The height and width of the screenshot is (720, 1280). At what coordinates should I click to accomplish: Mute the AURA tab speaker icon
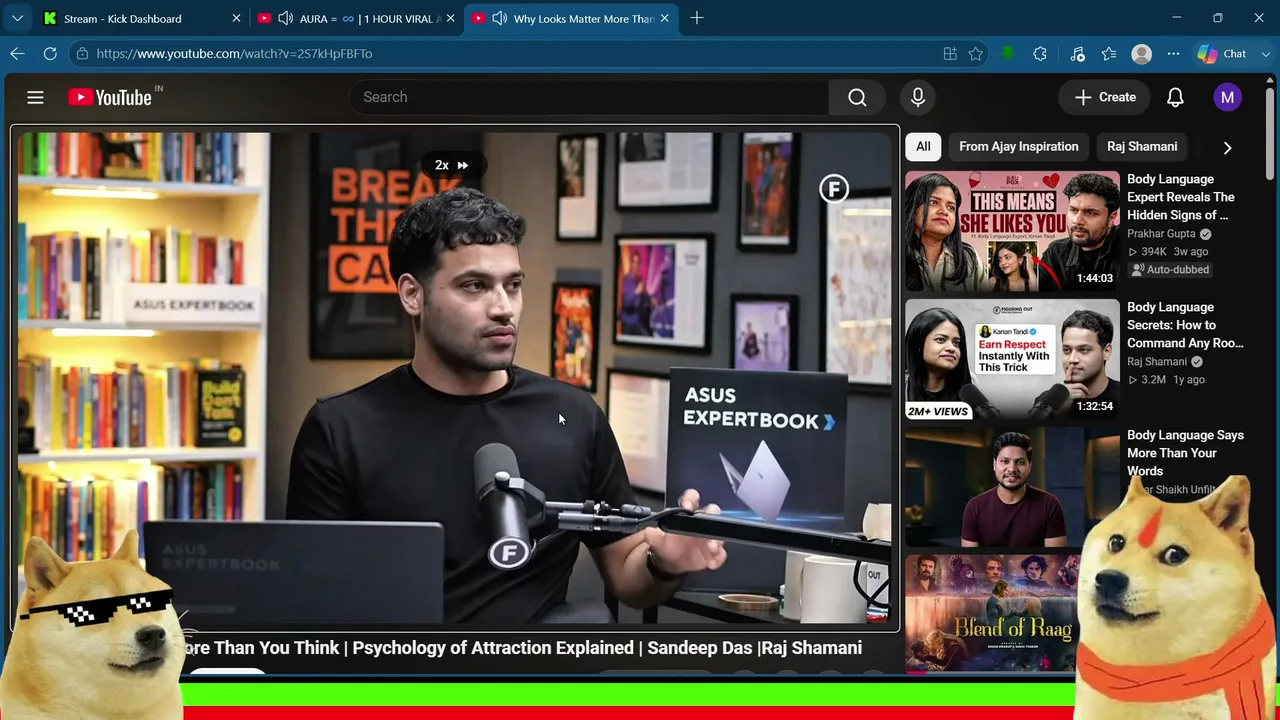pos(285,18)
